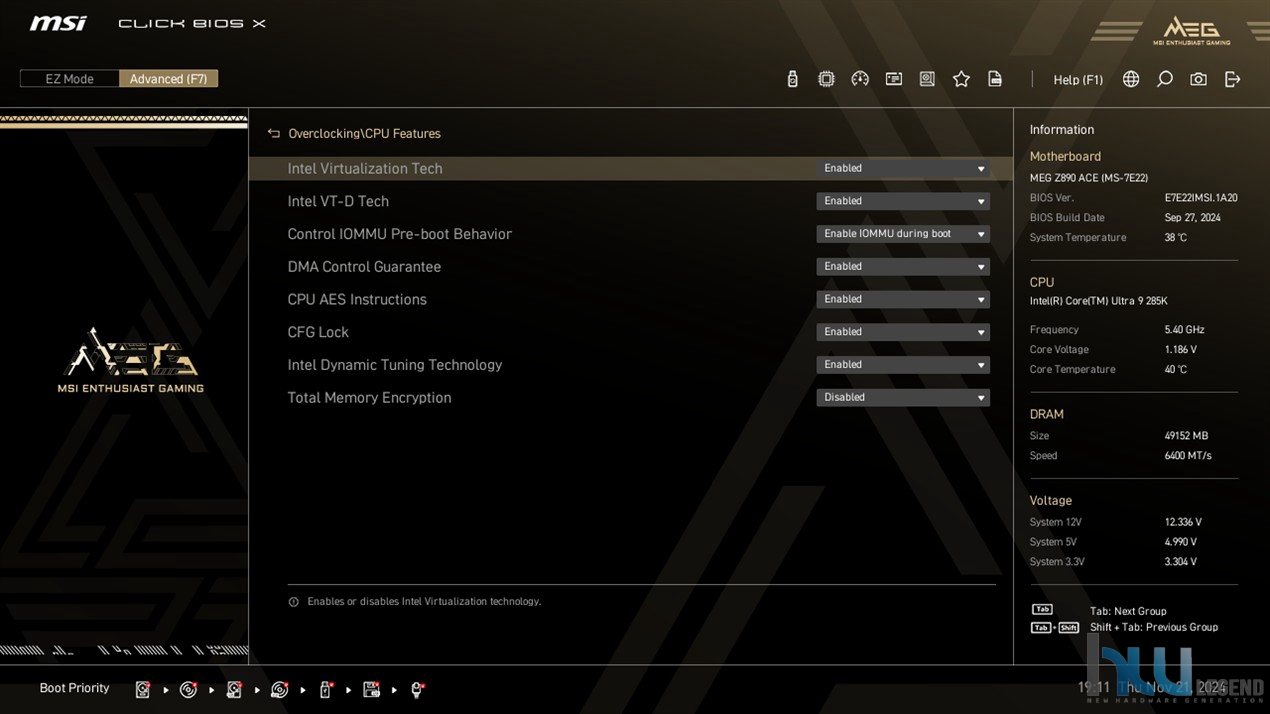
Task: Select Intel Dynamic Tuning Technology label
Action: (395, 365)
